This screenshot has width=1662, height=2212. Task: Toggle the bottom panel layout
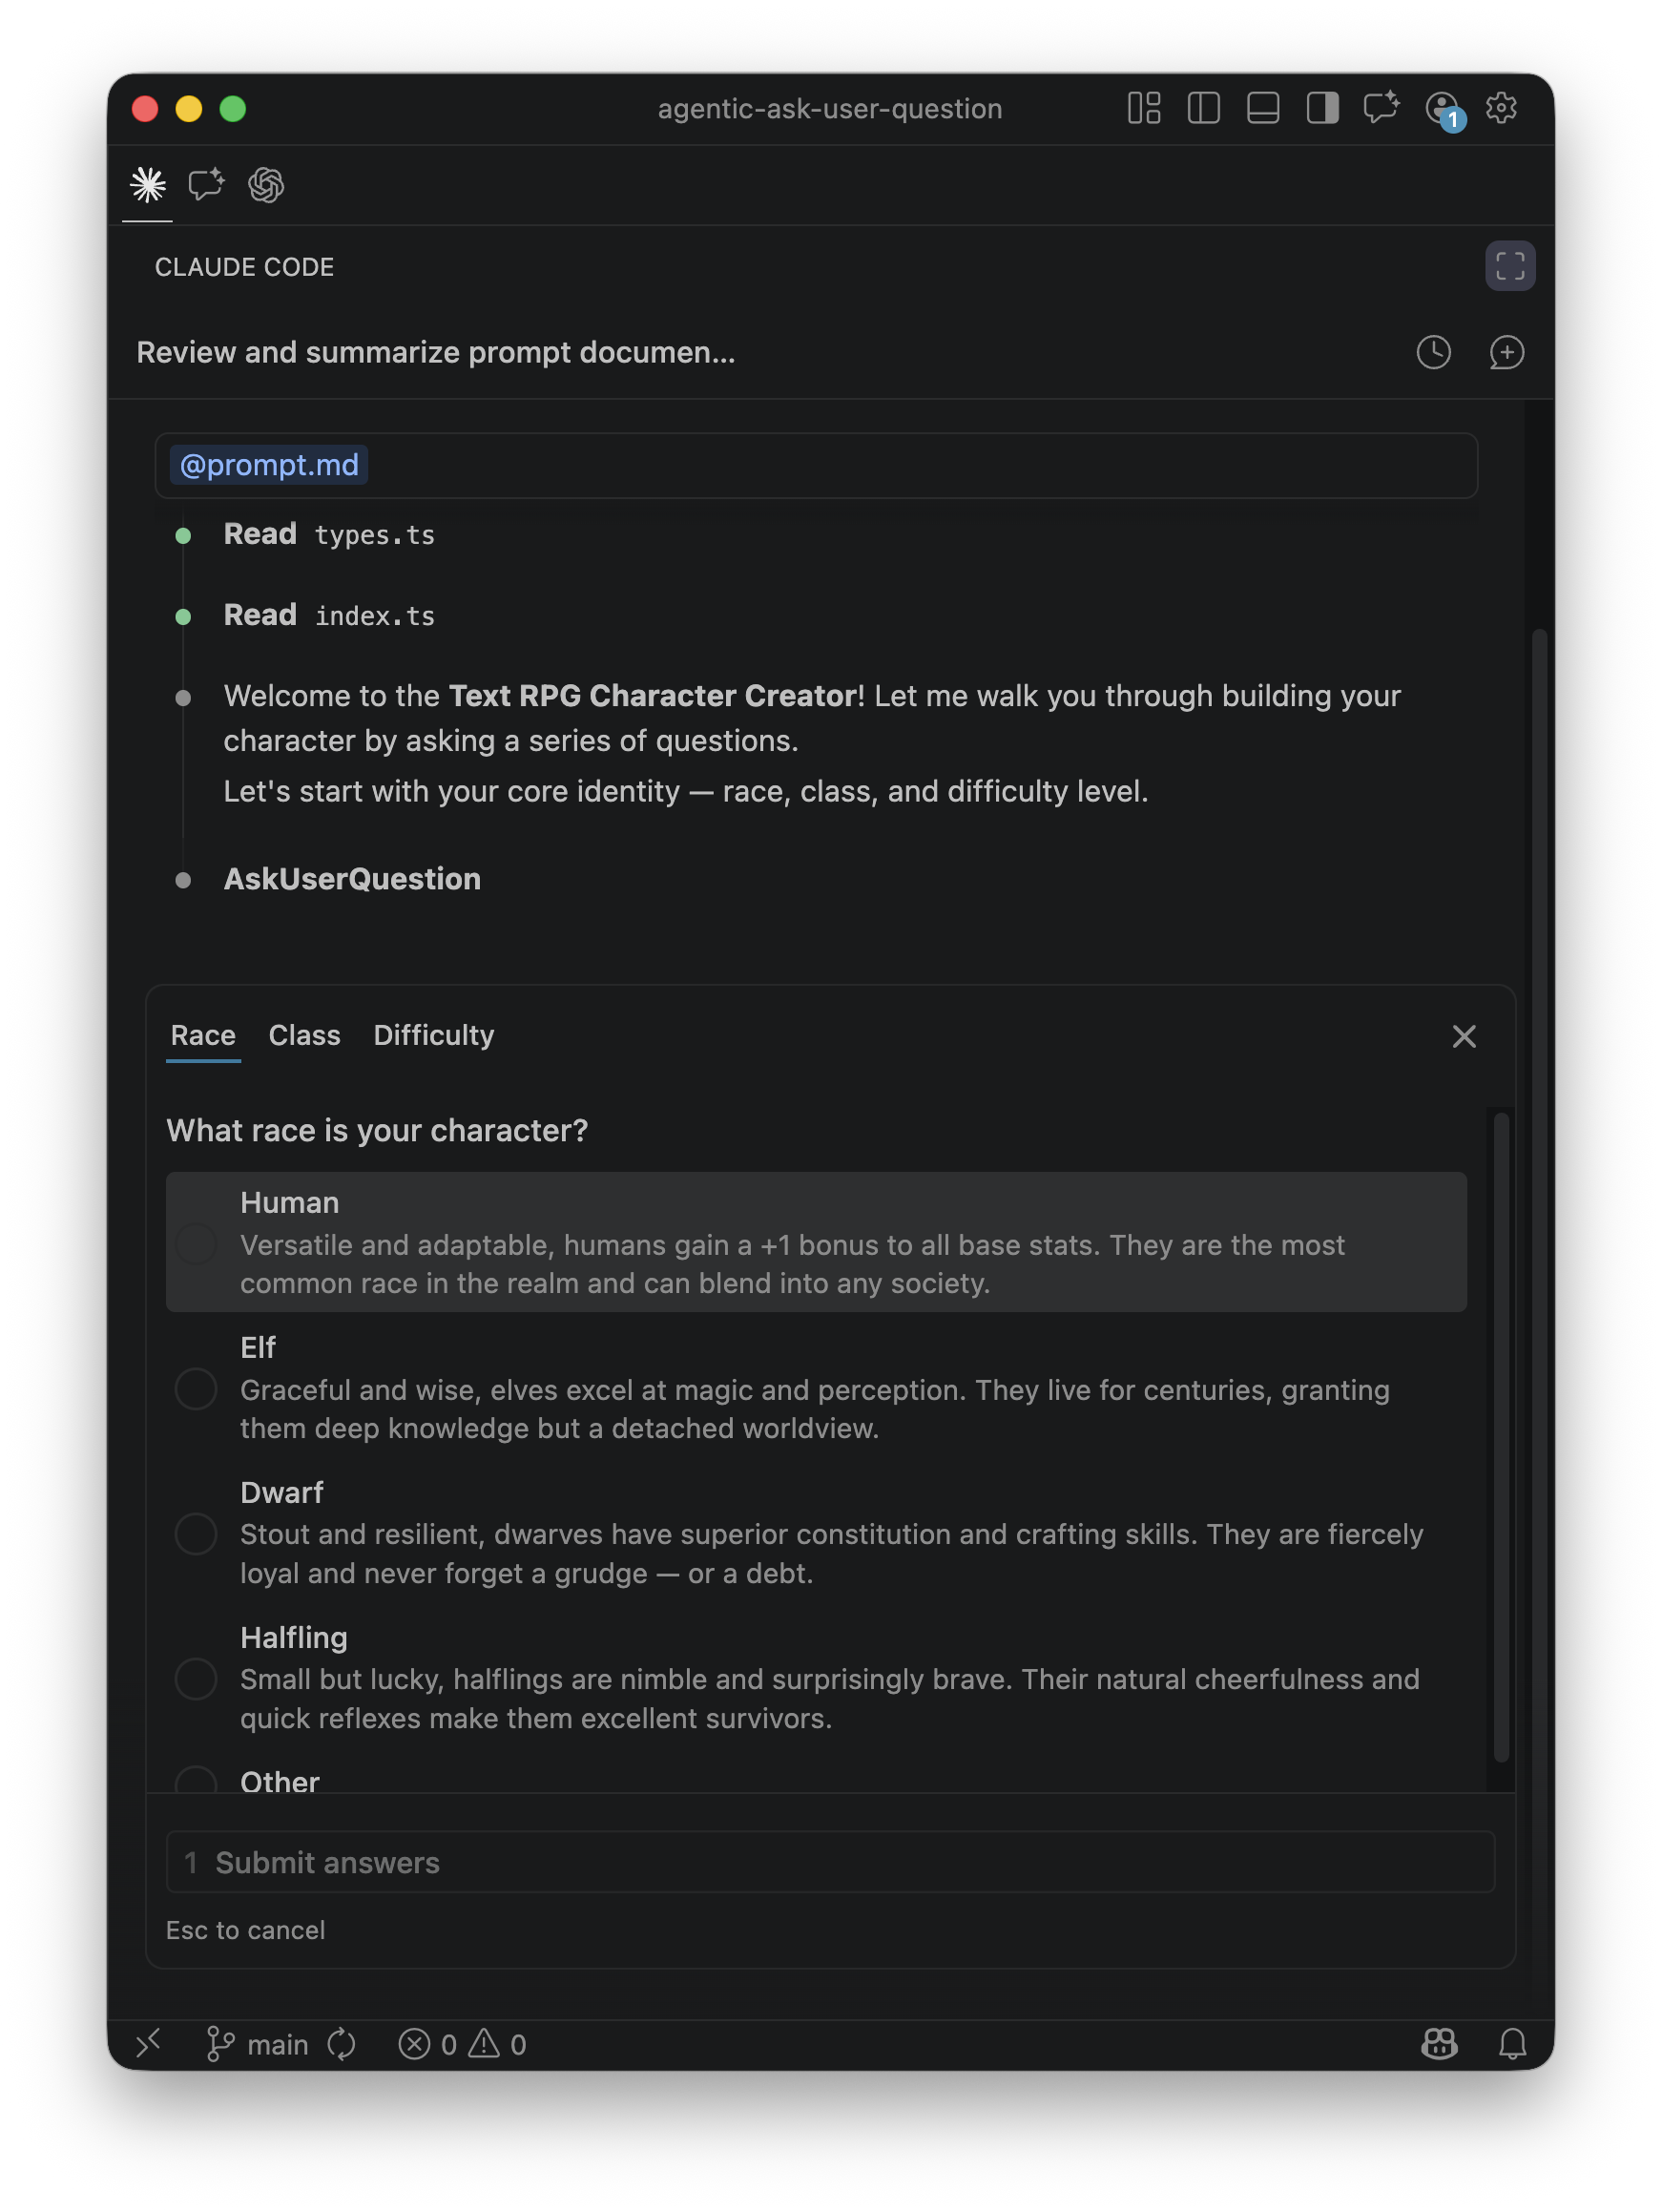(x=1263, y=108)
